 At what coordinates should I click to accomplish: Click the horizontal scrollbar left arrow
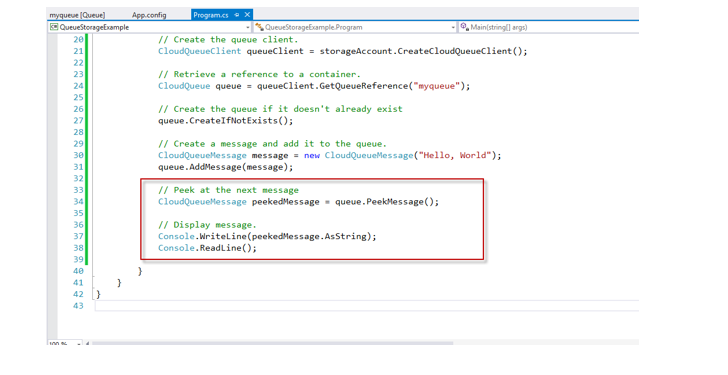[x=88, y=343]
